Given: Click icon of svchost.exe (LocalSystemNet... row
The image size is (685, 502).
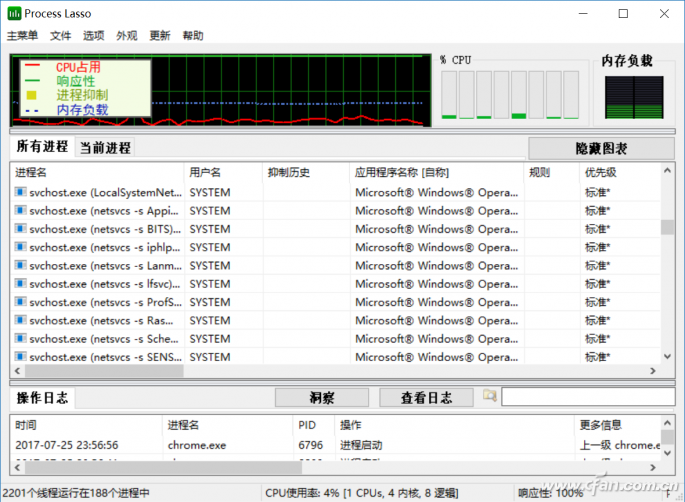Looking at the screenshot, I should 20,192.
